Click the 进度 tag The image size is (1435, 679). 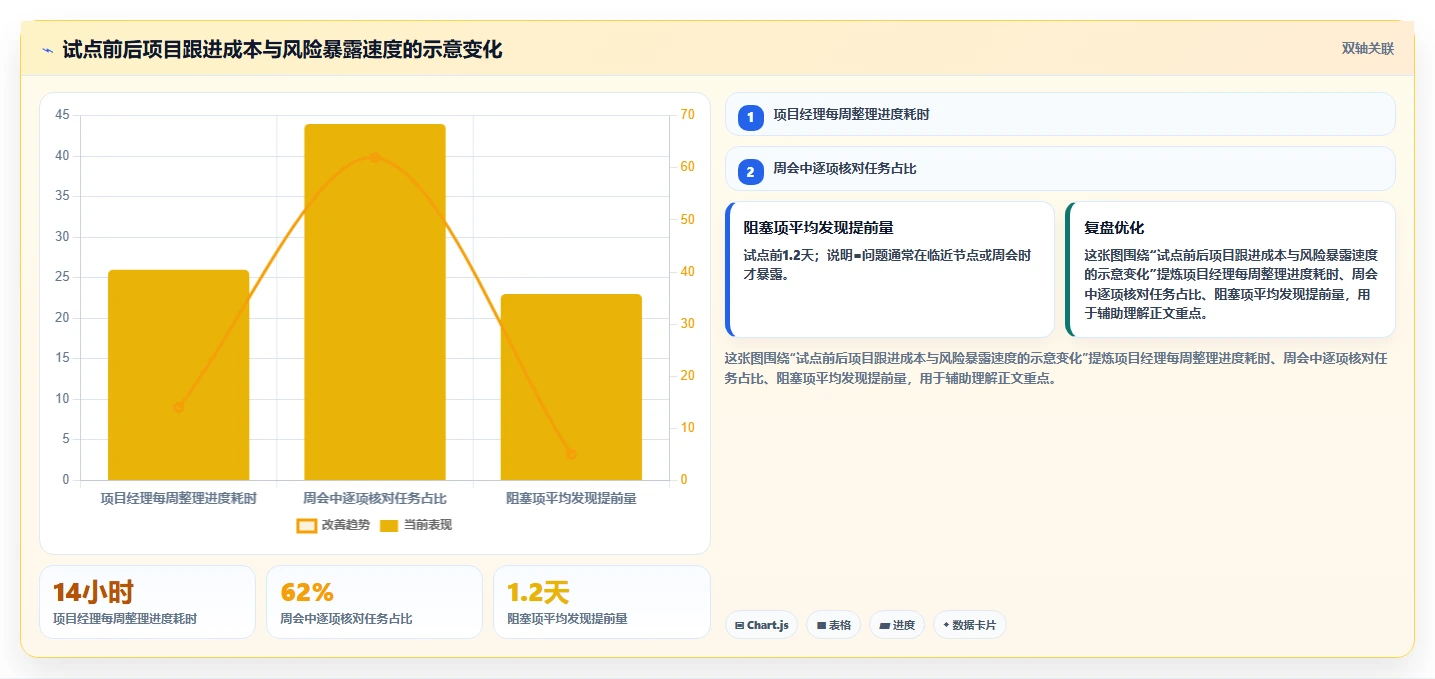coord(897,625)
